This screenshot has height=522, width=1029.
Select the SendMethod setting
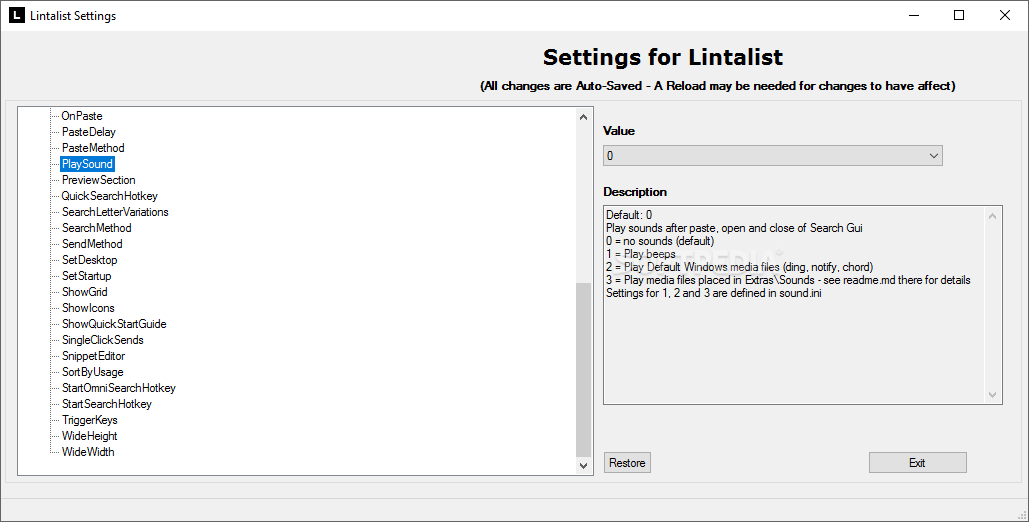pos(92,244)
